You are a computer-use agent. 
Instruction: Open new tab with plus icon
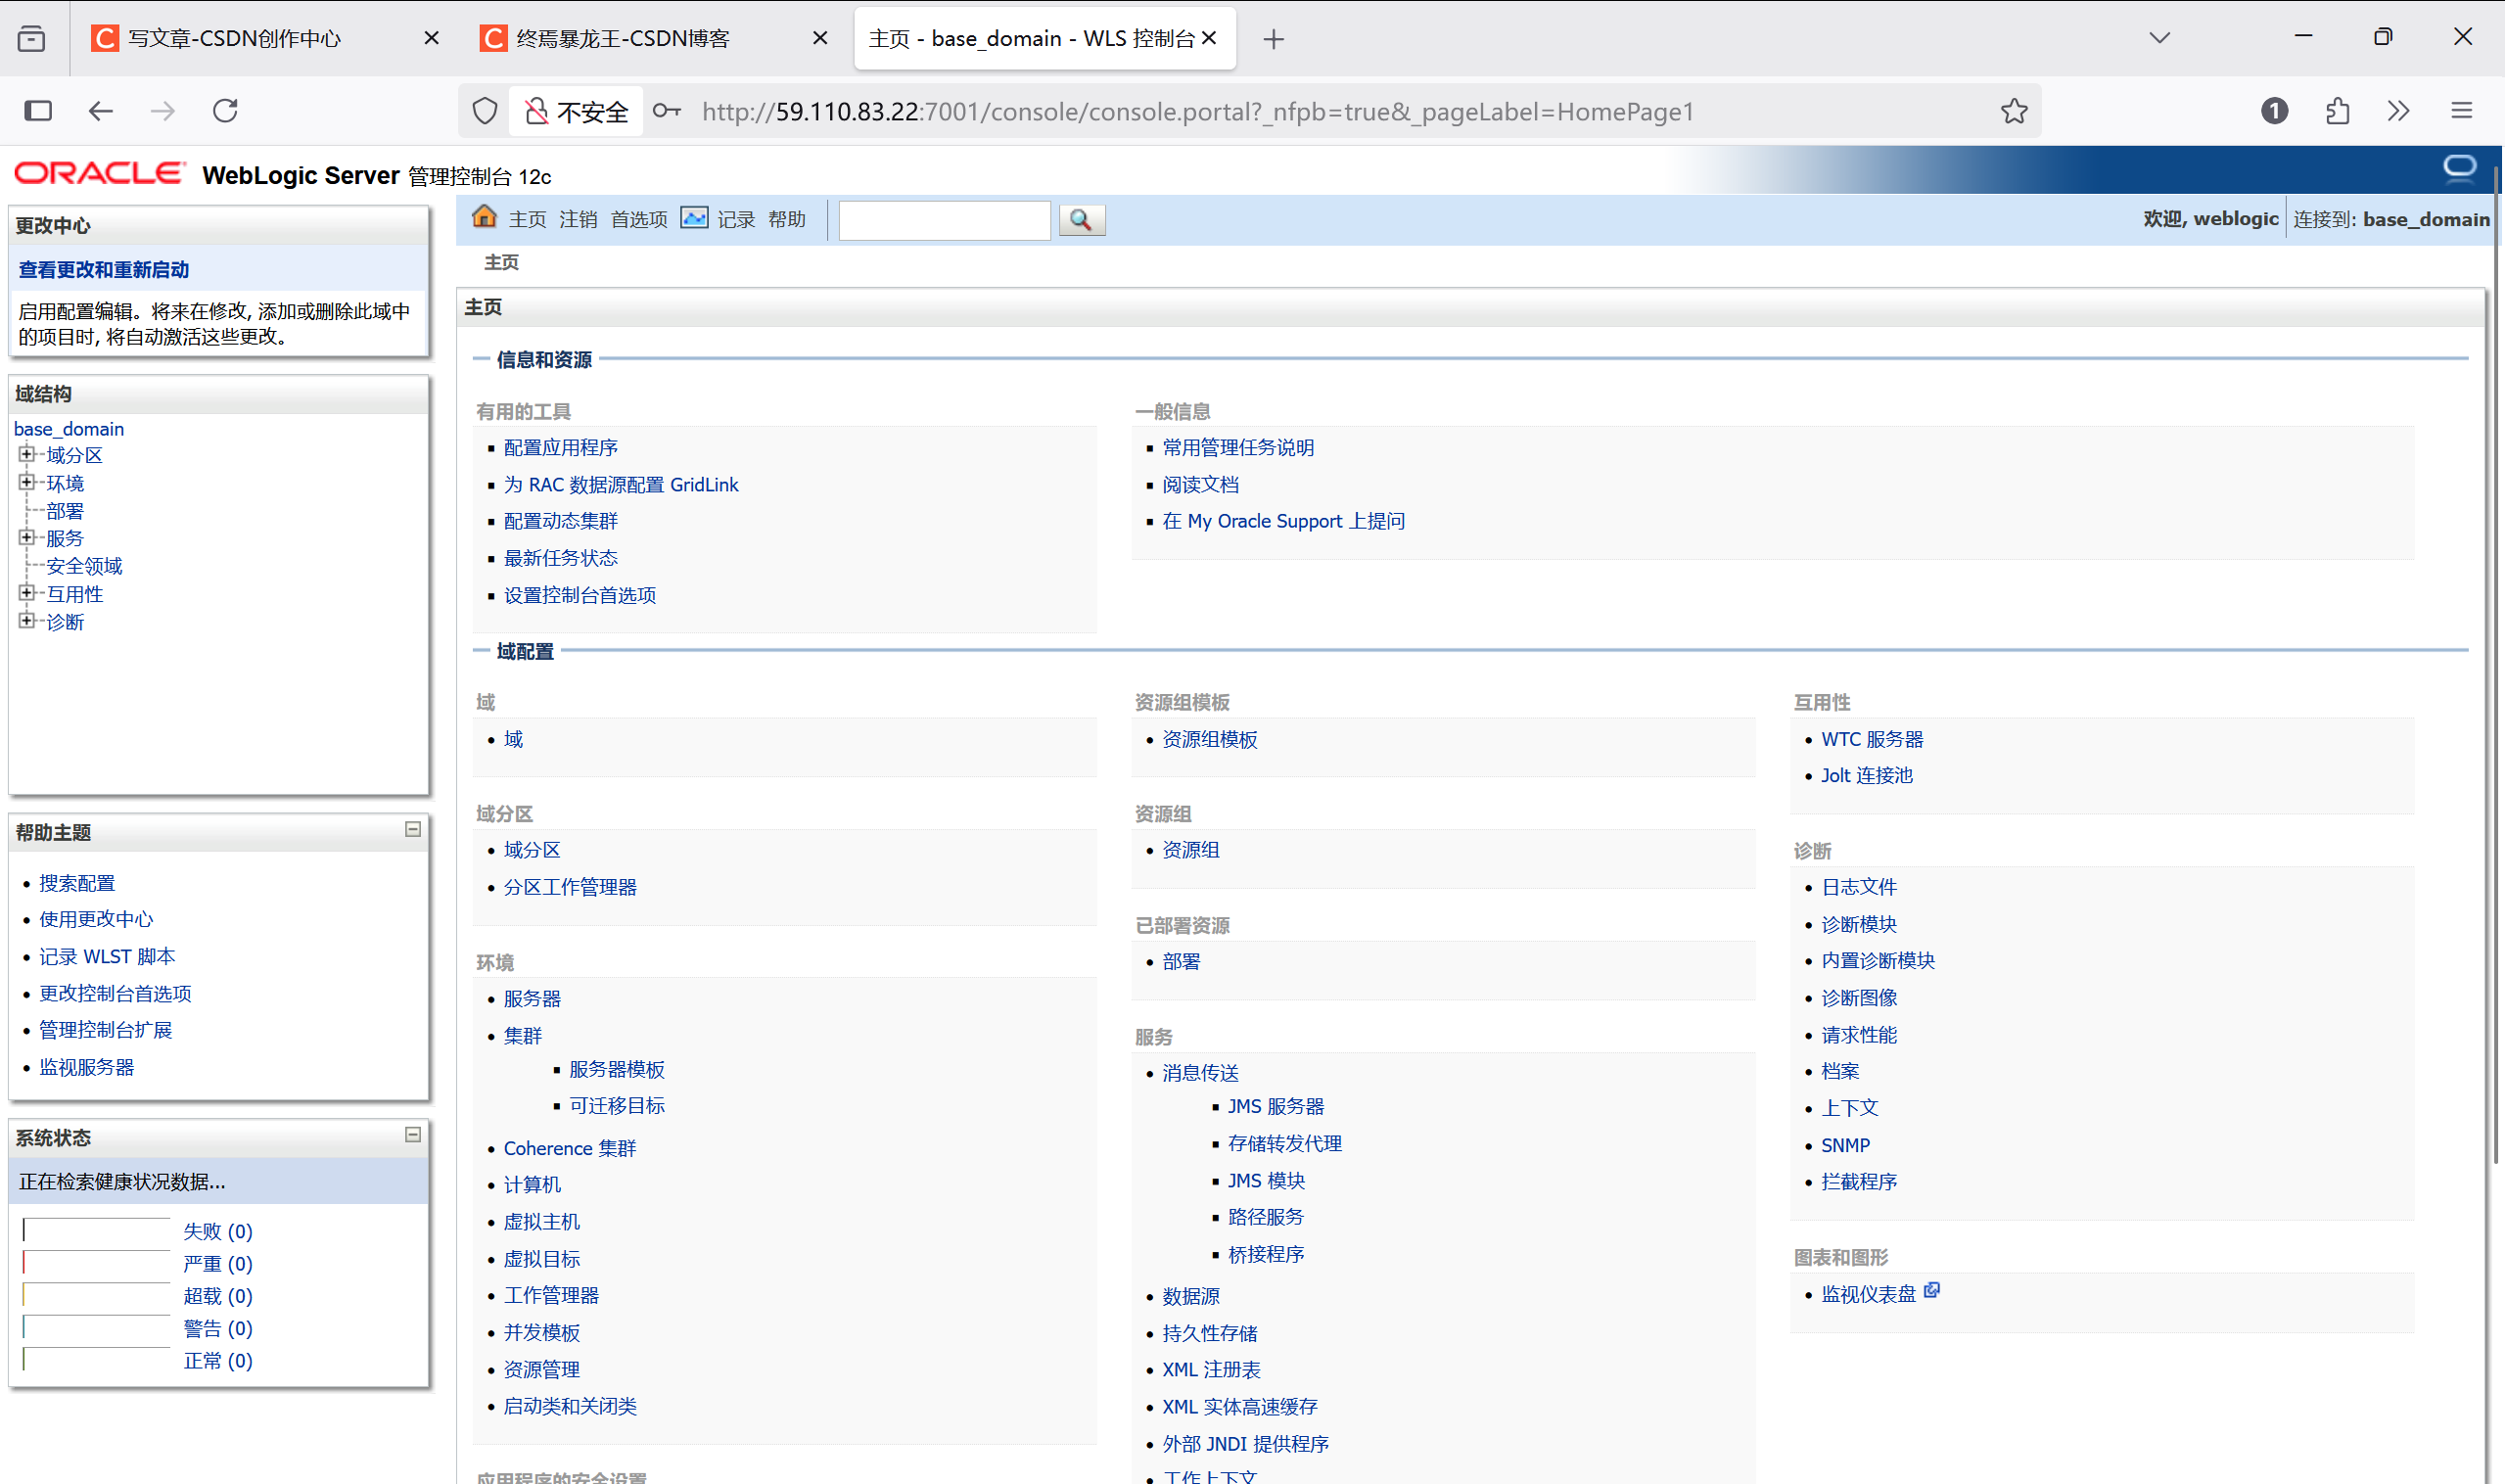(x=1273, y=39)
